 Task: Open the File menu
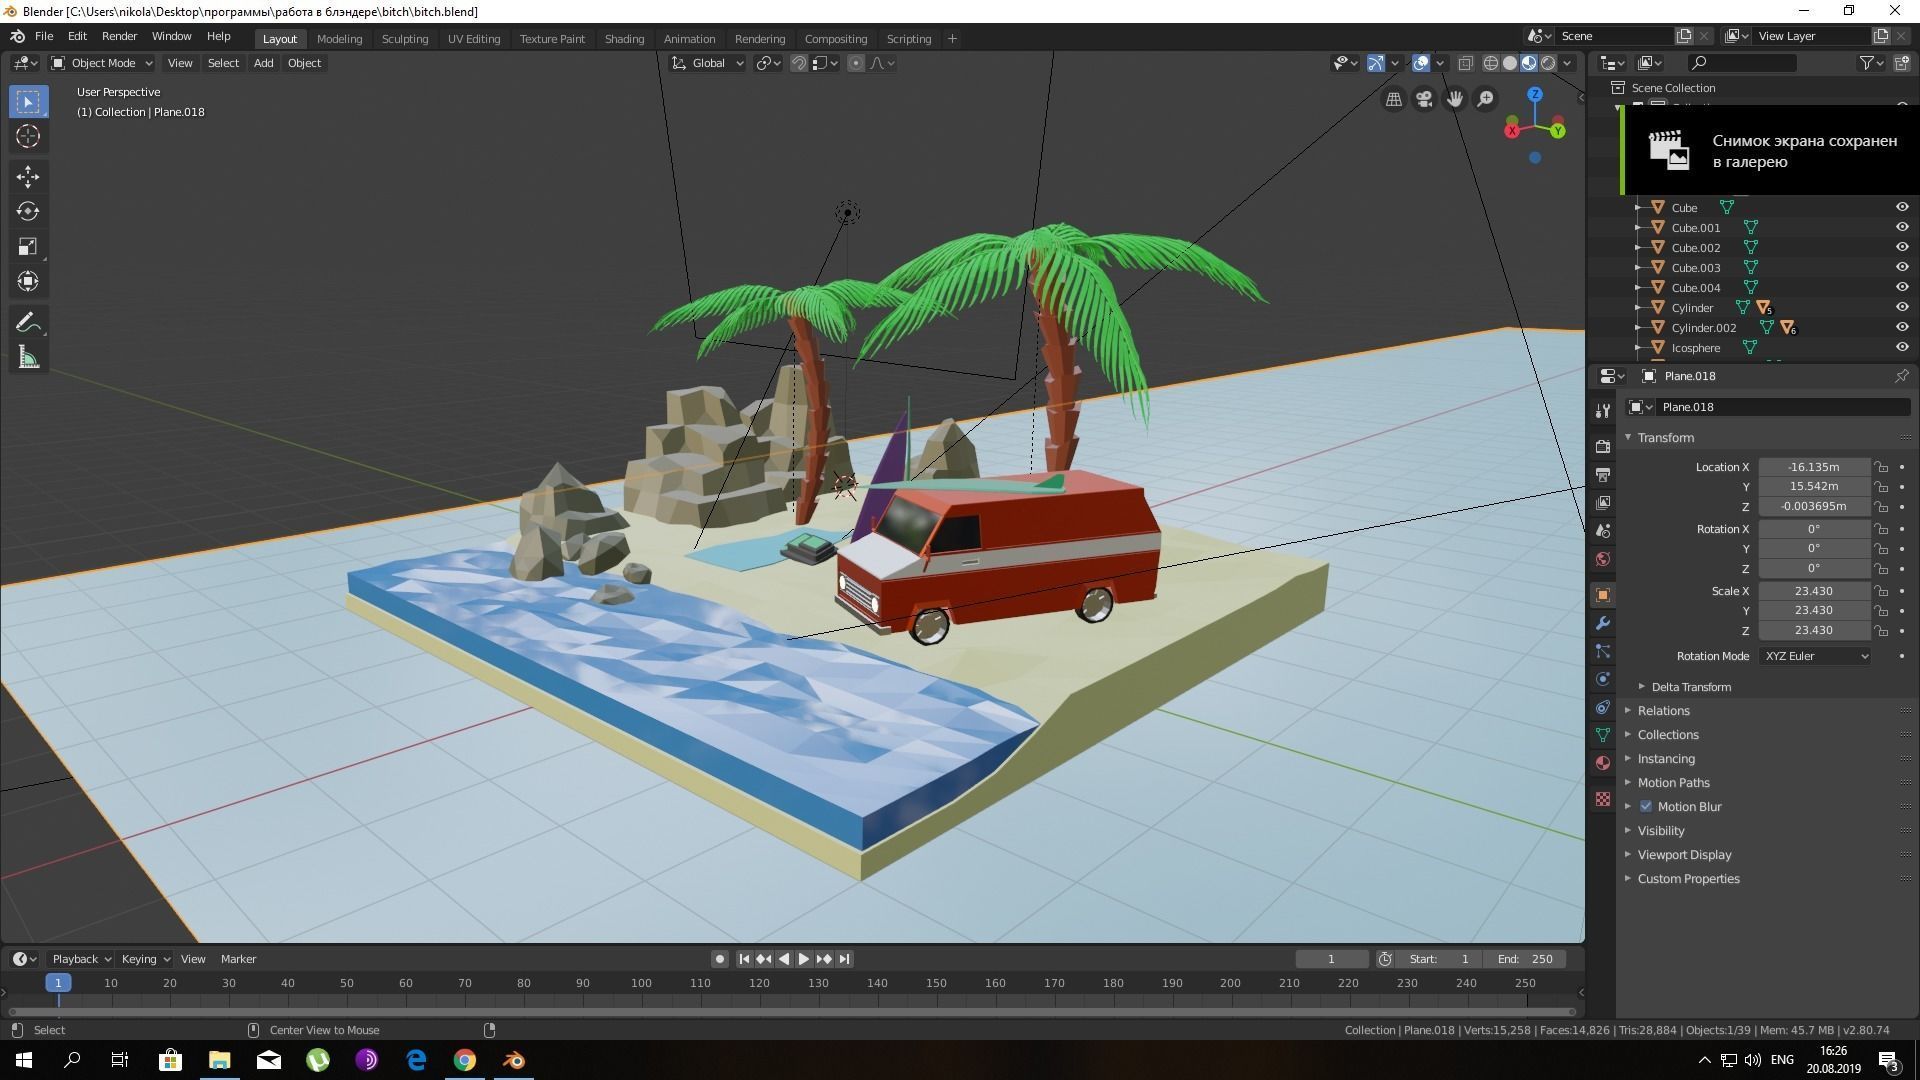(x=44, y=36)
